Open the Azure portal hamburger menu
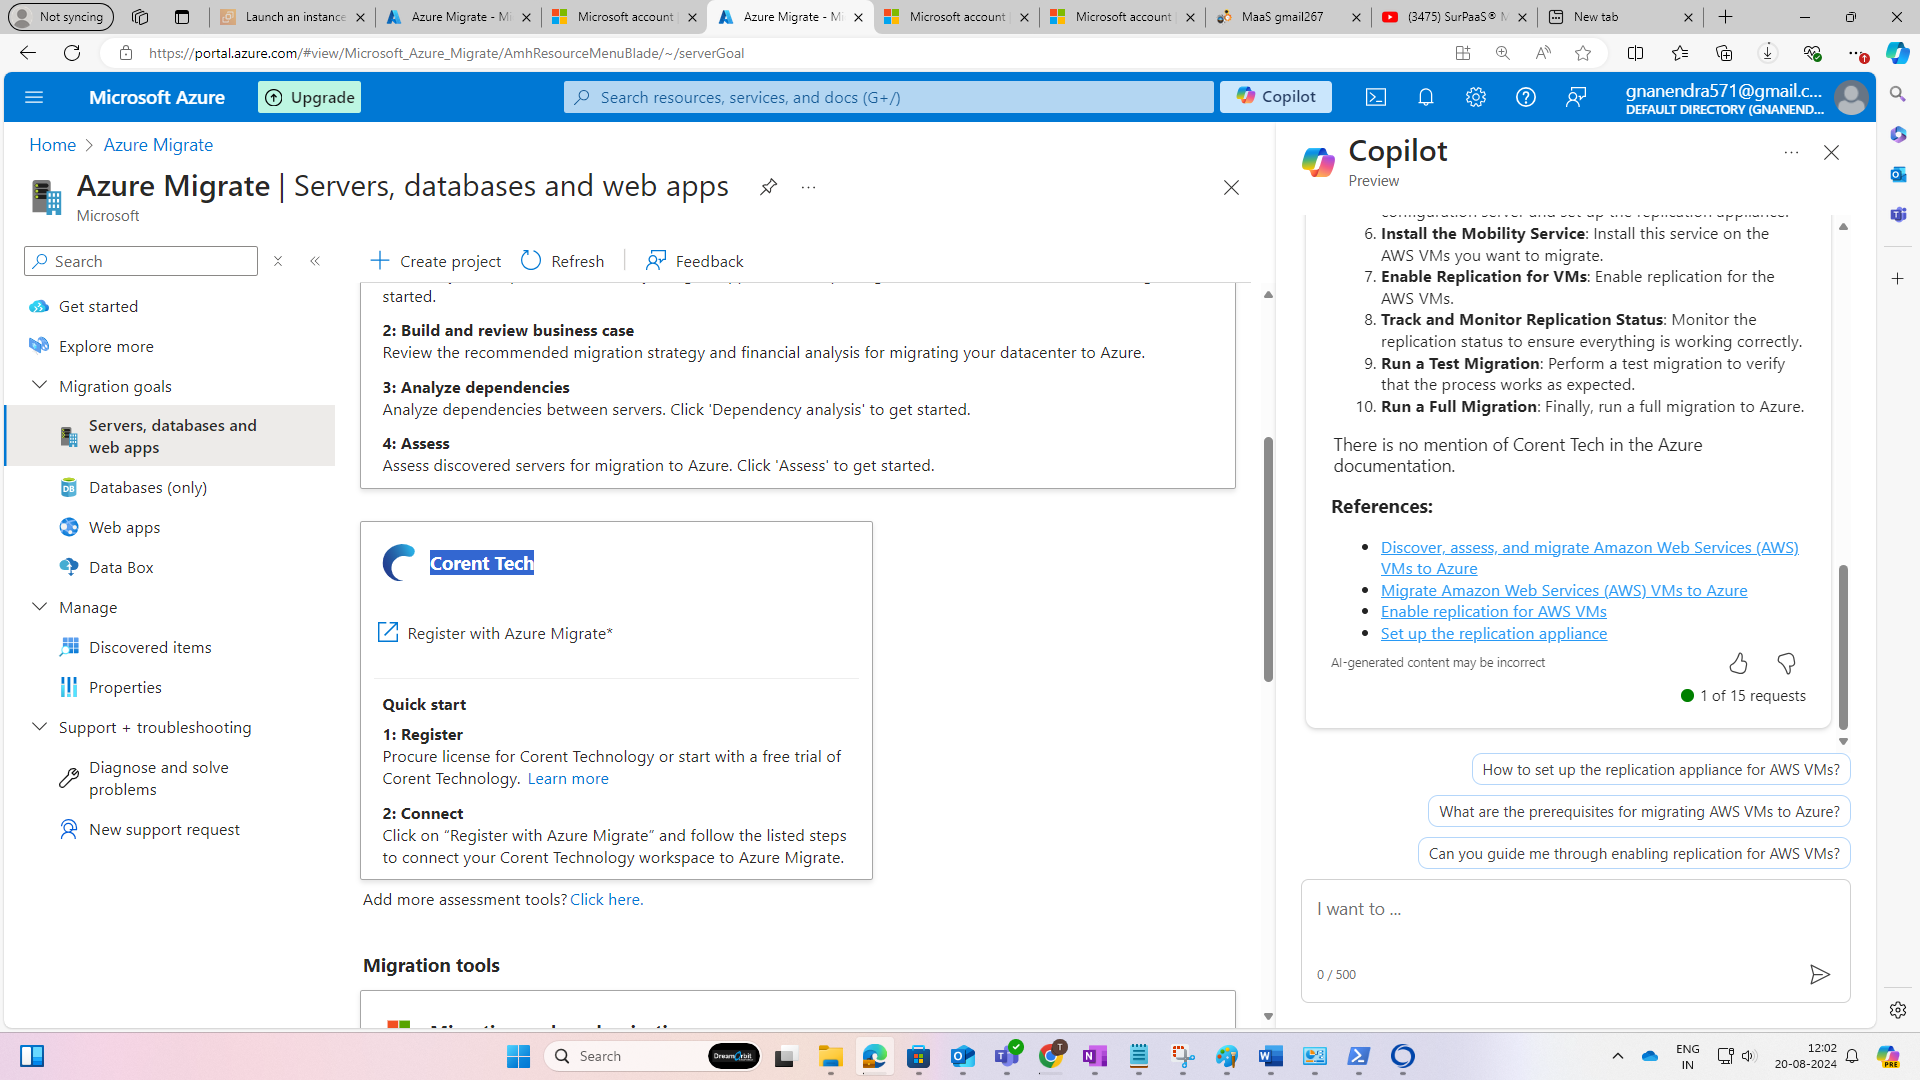1920x1080 pixels. [34, 97]
